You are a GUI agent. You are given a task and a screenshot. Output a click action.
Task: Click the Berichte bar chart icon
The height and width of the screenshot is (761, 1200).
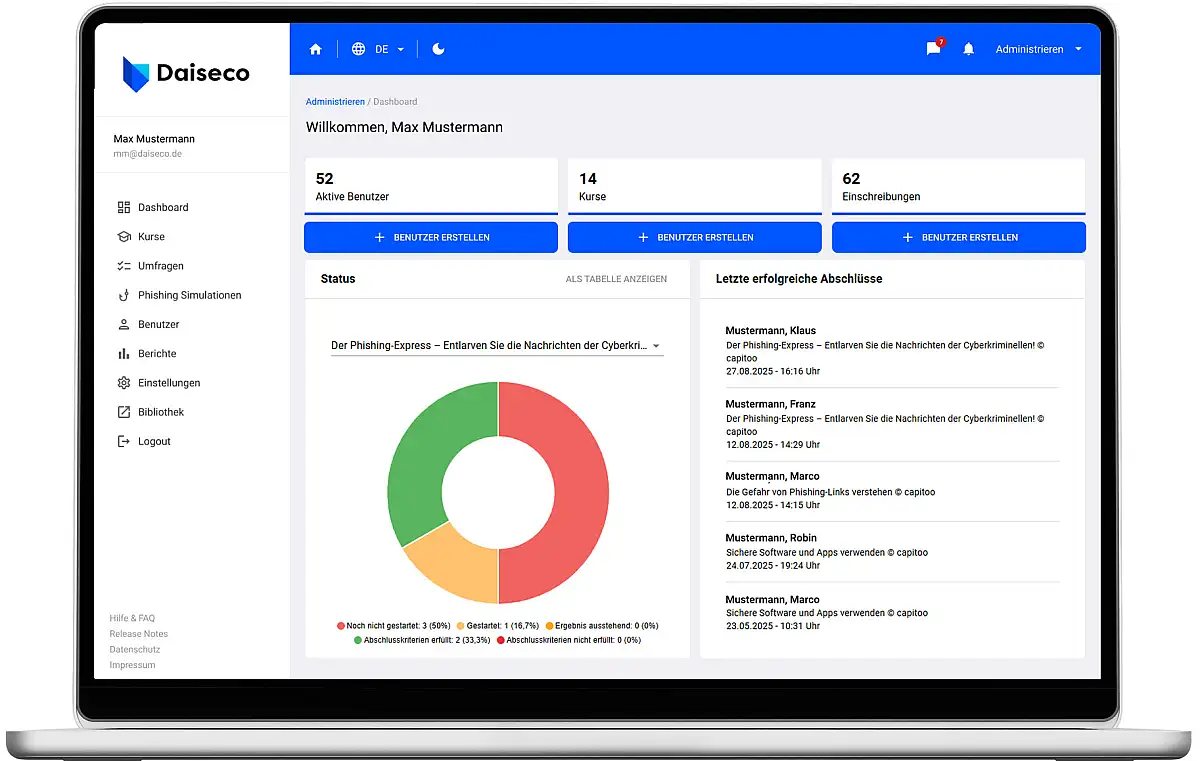pyautogui.click(x=124, y=354)
